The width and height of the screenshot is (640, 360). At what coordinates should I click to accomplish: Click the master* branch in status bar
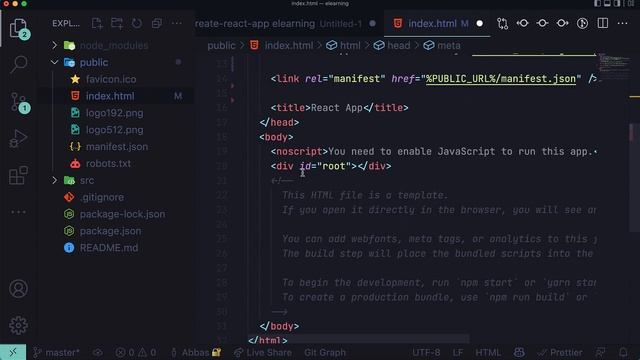[x=56, y=353]
